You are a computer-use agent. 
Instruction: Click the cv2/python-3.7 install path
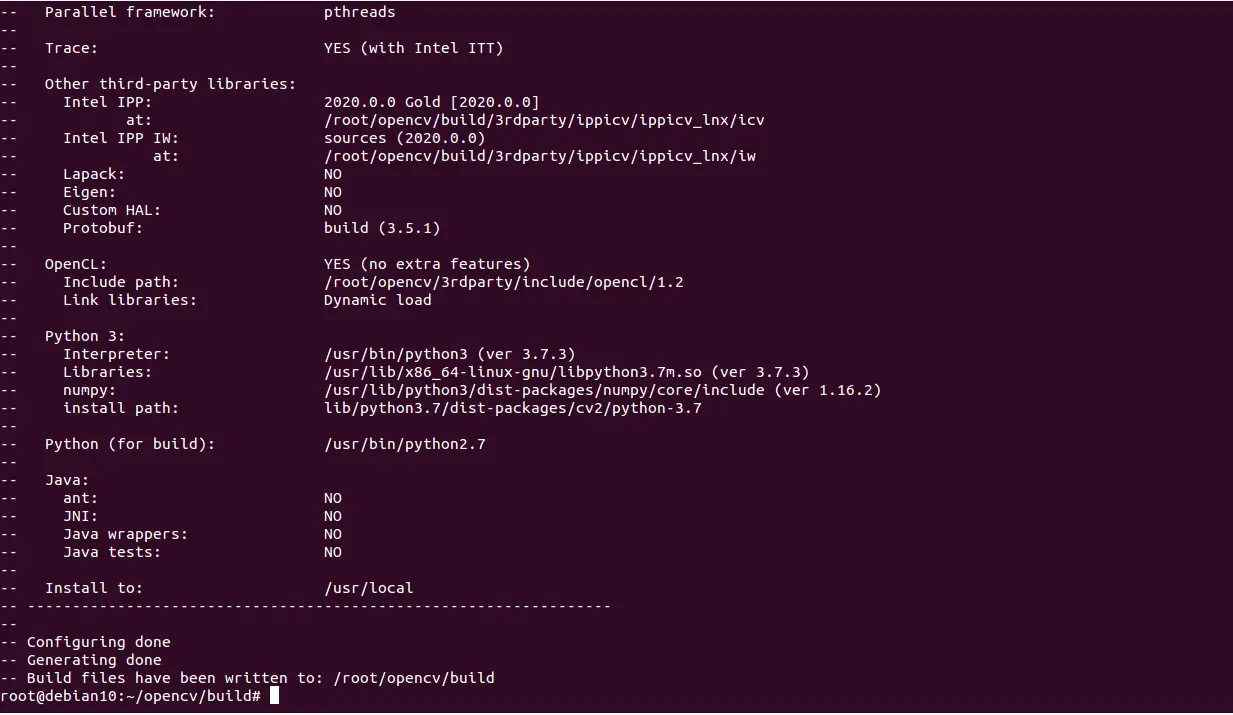[x=513, y=407]
